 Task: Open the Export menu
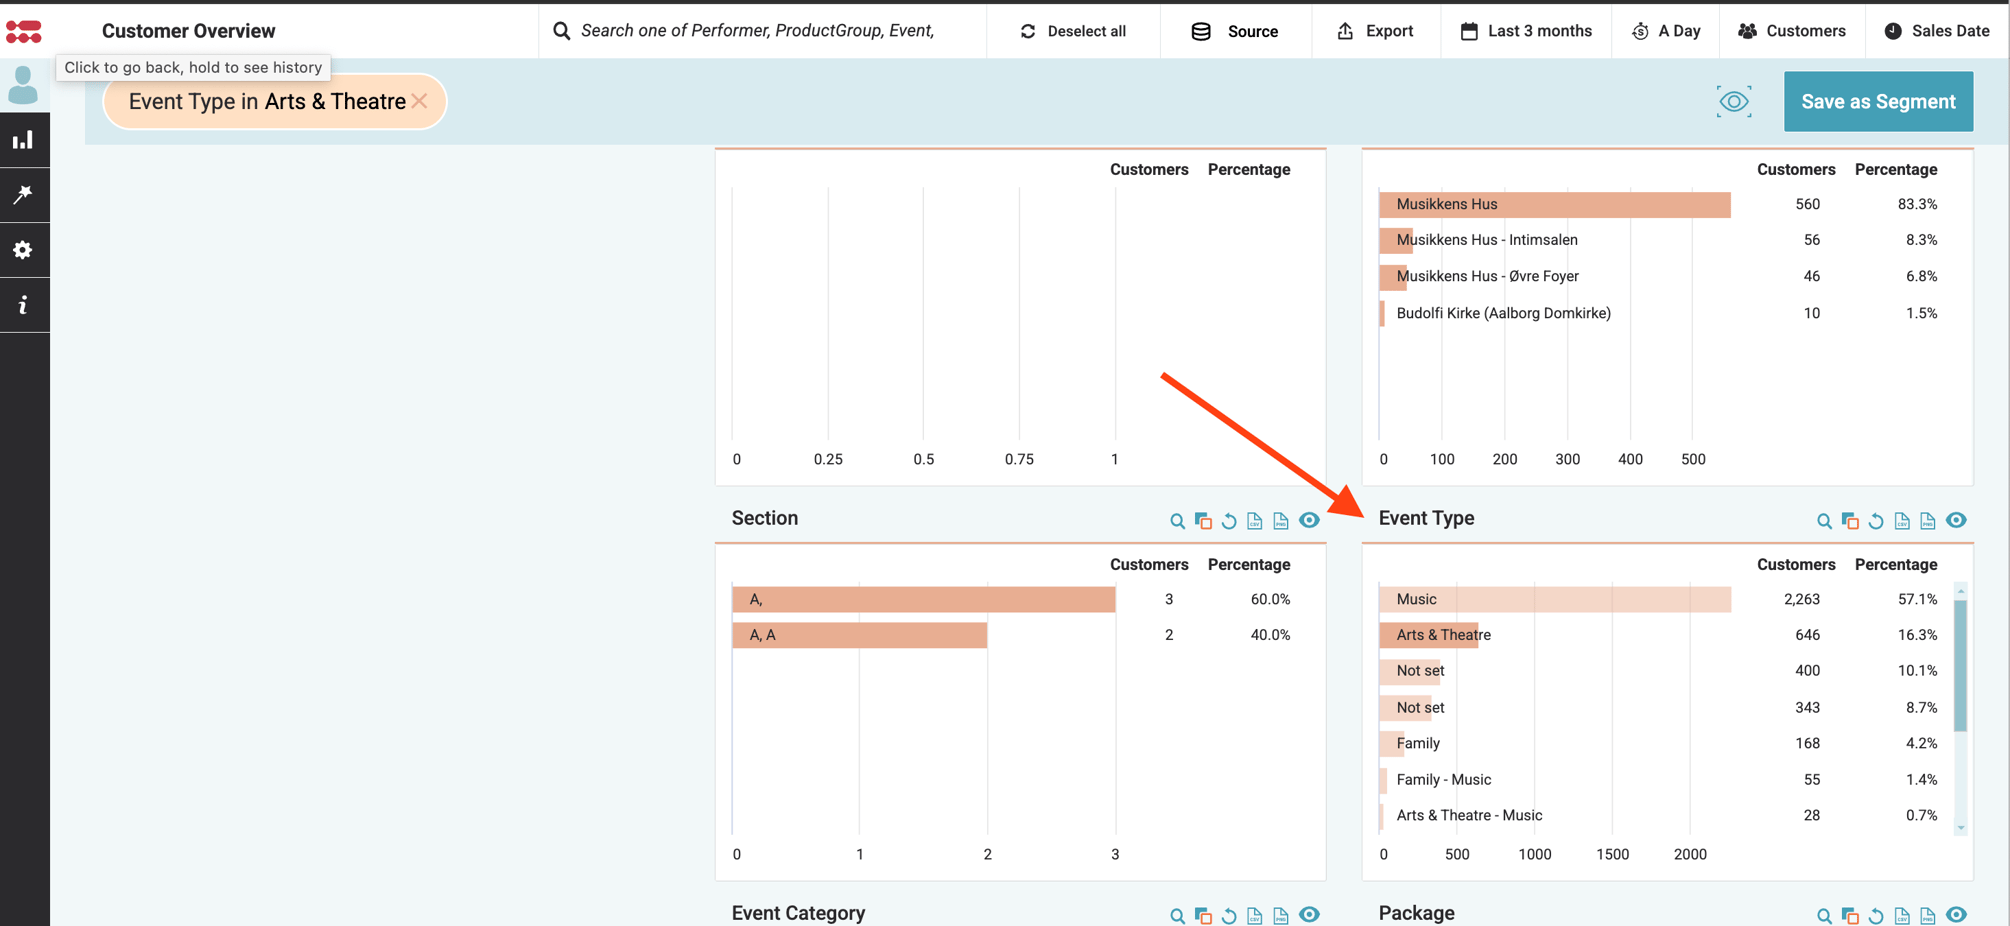[1376, 31]
